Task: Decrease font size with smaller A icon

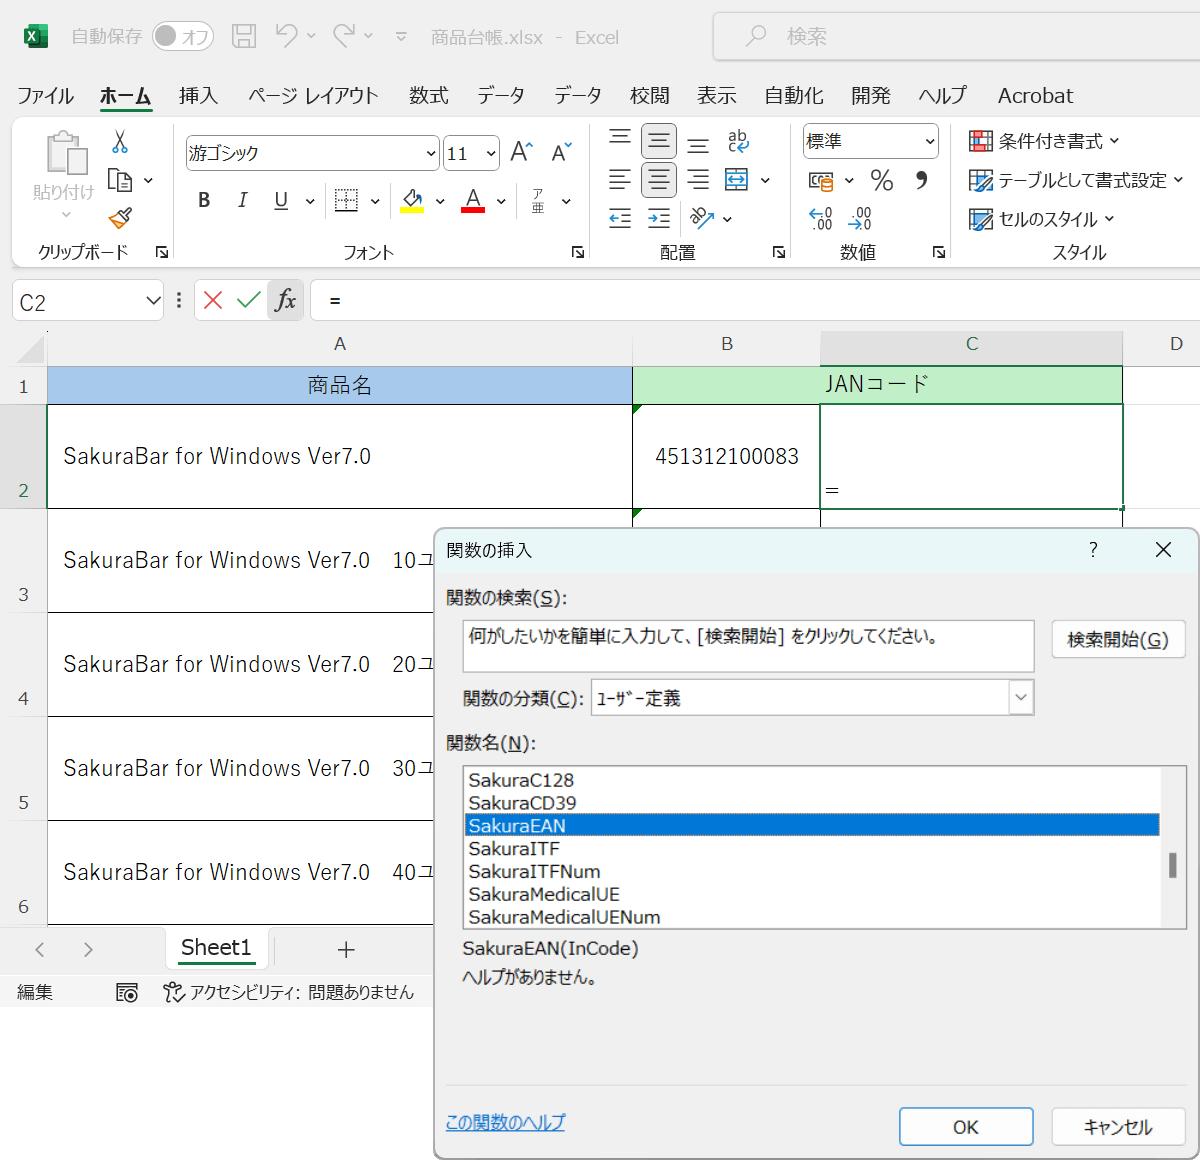Action: tap(562, 152)
